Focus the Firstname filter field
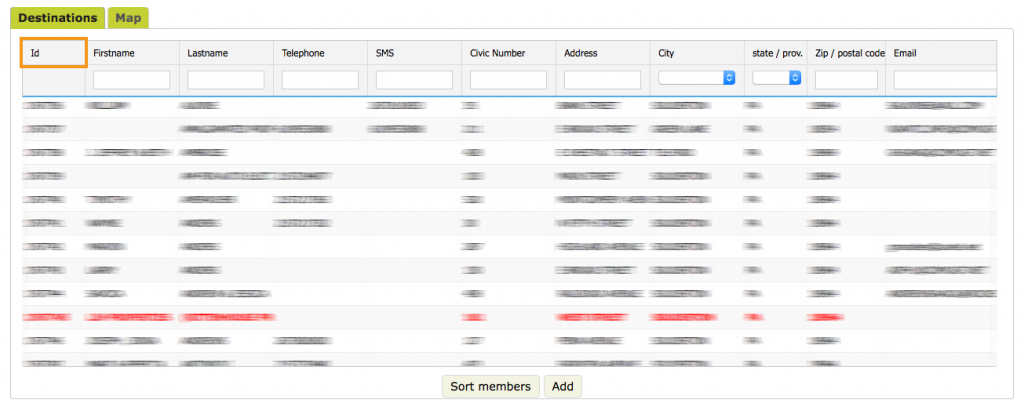 (132, 80)
